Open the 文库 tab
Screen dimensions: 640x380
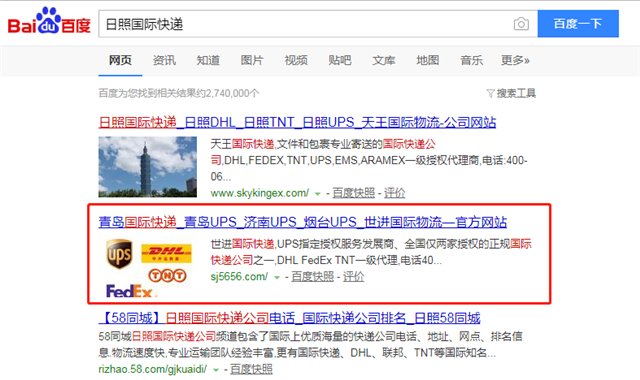coord(384,60)
